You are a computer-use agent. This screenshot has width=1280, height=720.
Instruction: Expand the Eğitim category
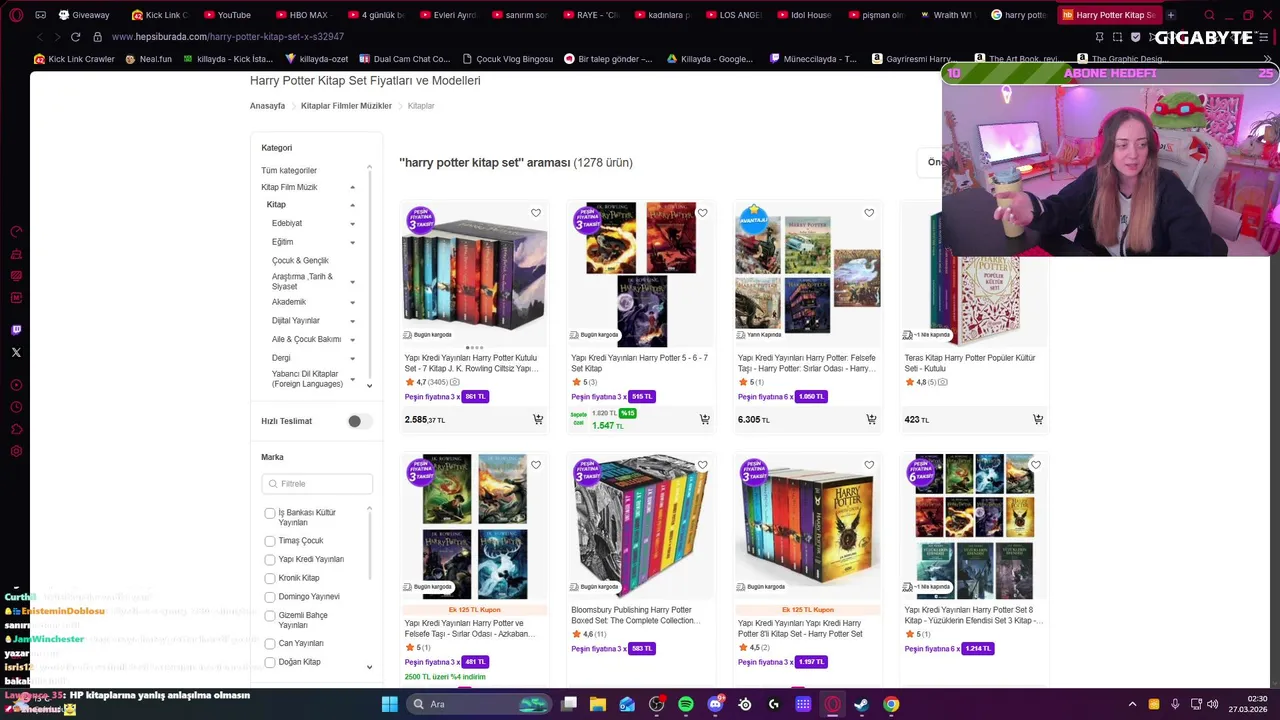click(352, 242)
